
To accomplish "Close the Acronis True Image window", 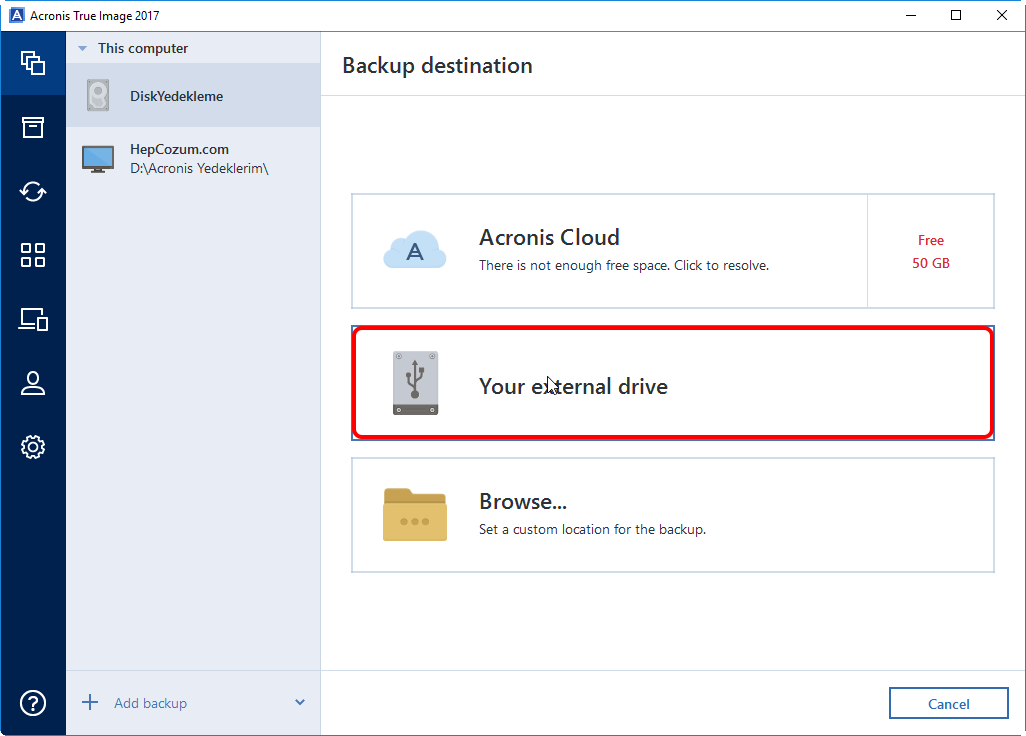I will coord(1002,15).
